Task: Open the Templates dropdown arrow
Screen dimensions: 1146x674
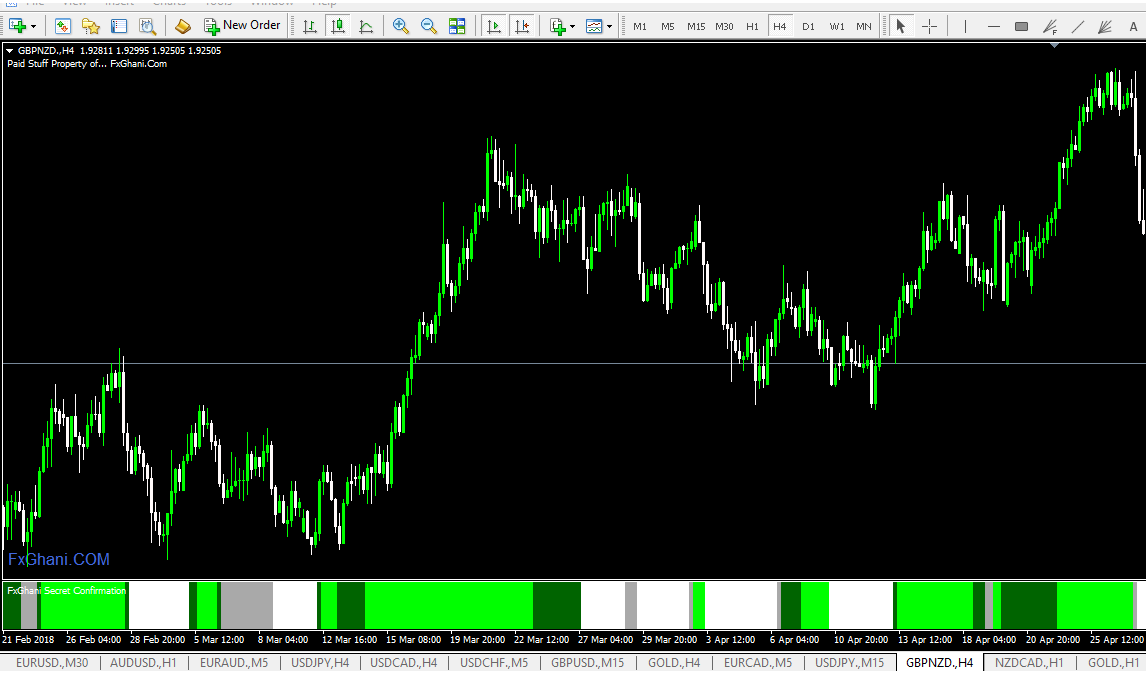Action: point(609,26)
